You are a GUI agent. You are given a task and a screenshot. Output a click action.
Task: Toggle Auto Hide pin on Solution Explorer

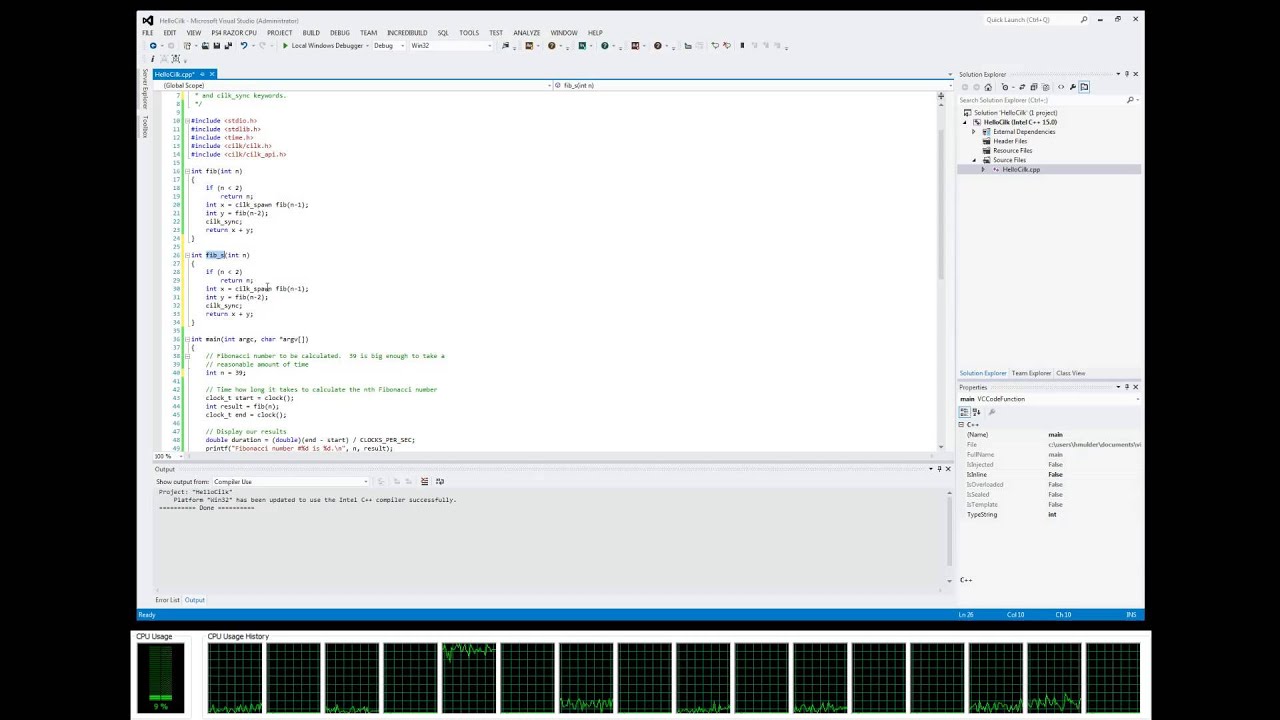[1126, 74]
